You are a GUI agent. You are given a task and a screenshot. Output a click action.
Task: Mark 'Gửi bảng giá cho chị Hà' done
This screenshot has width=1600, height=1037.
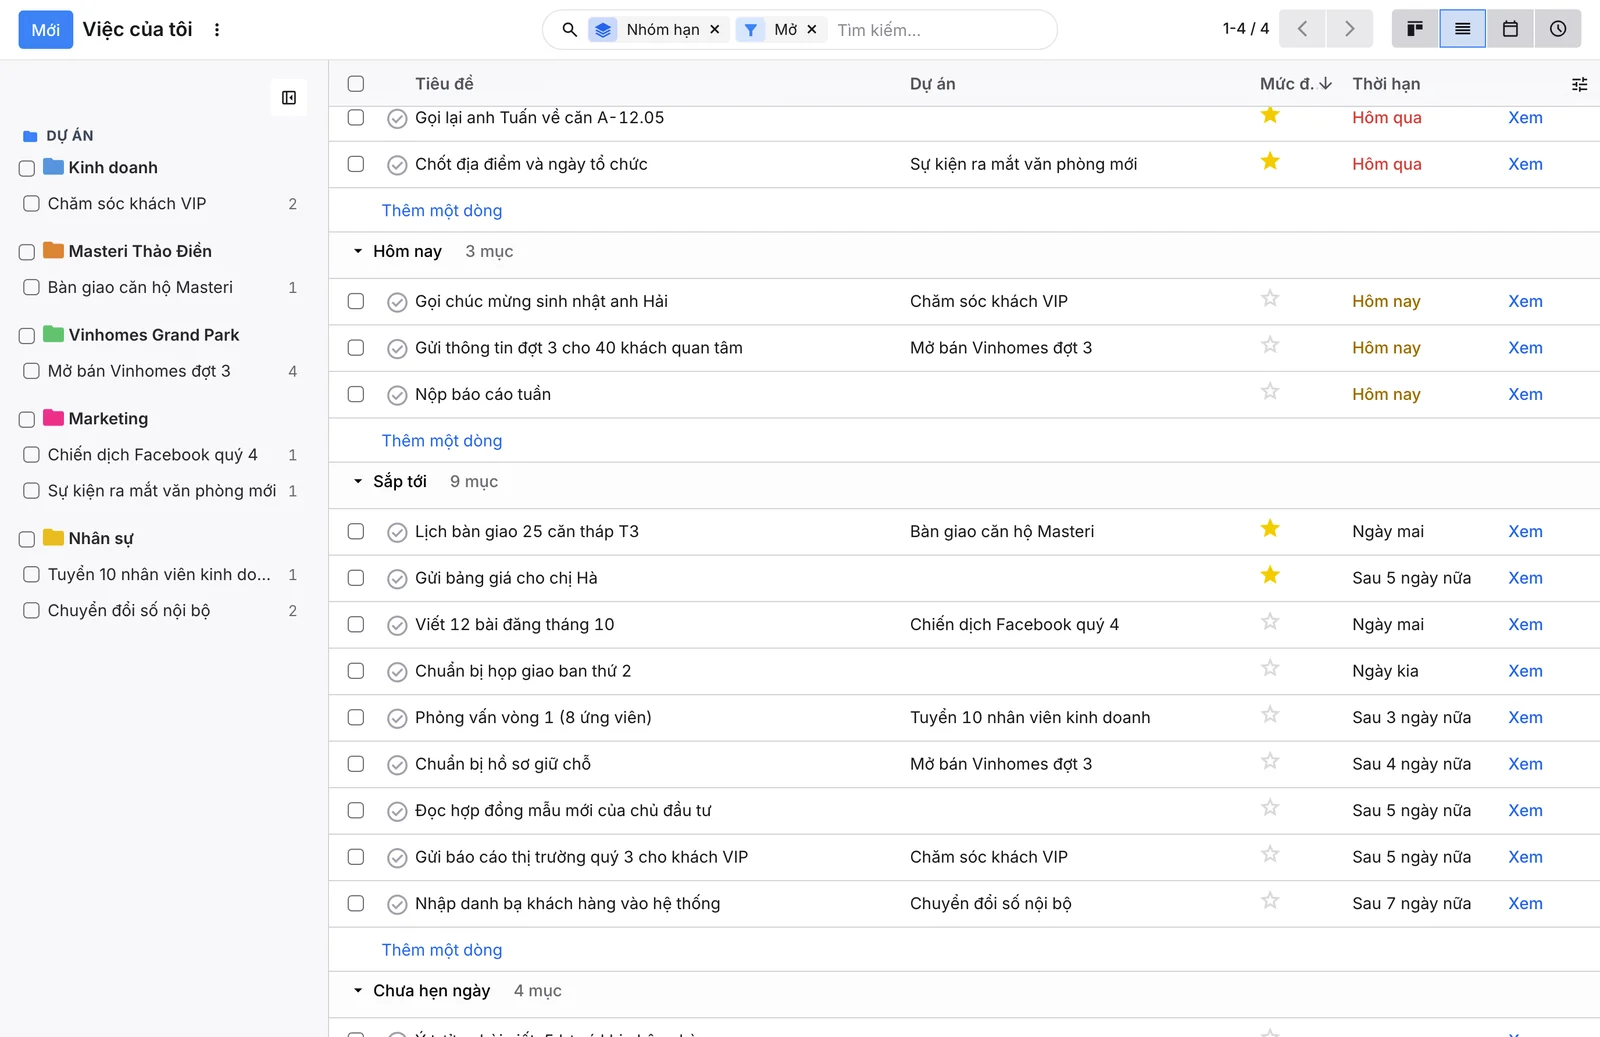[x=397, y=579]
